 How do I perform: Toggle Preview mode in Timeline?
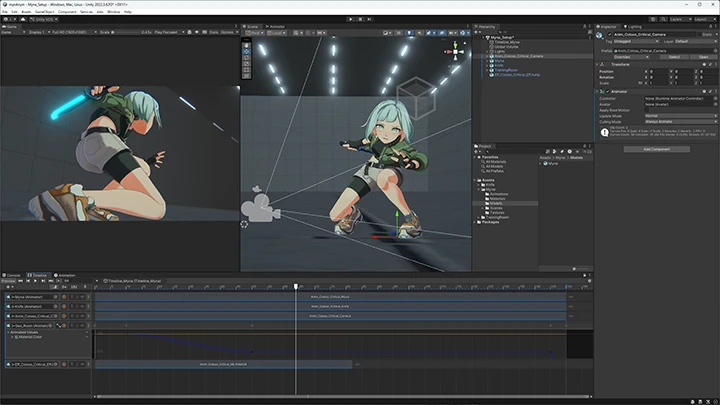[x=8, y=281]
